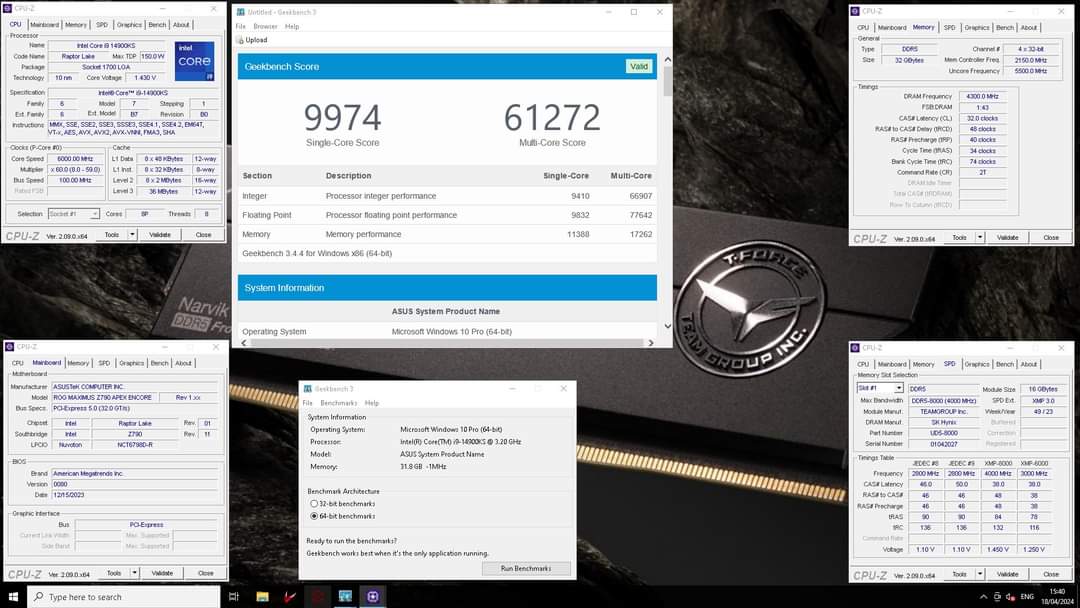
Task: Switch to the purple CPU-Z taskbar icon
Action: [x=373, y=596]
